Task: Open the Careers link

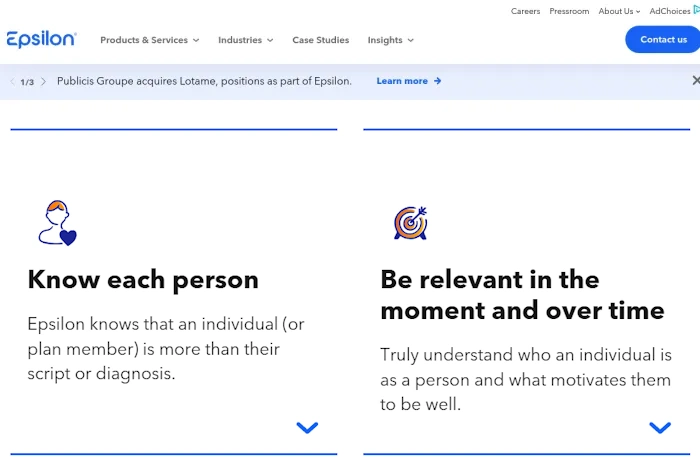Action: (525, 11)
